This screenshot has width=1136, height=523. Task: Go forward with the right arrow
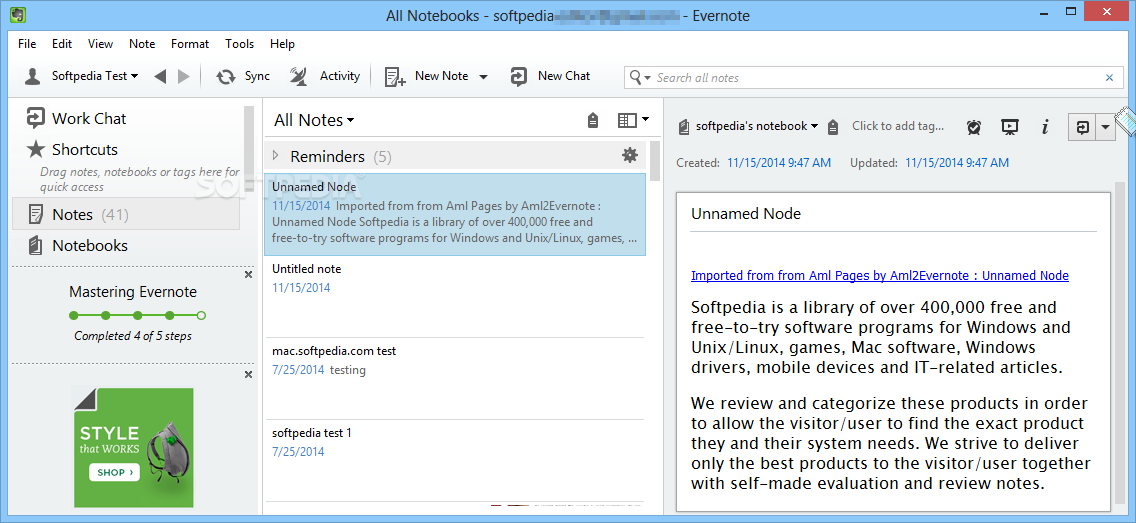[x=183, y=76]
